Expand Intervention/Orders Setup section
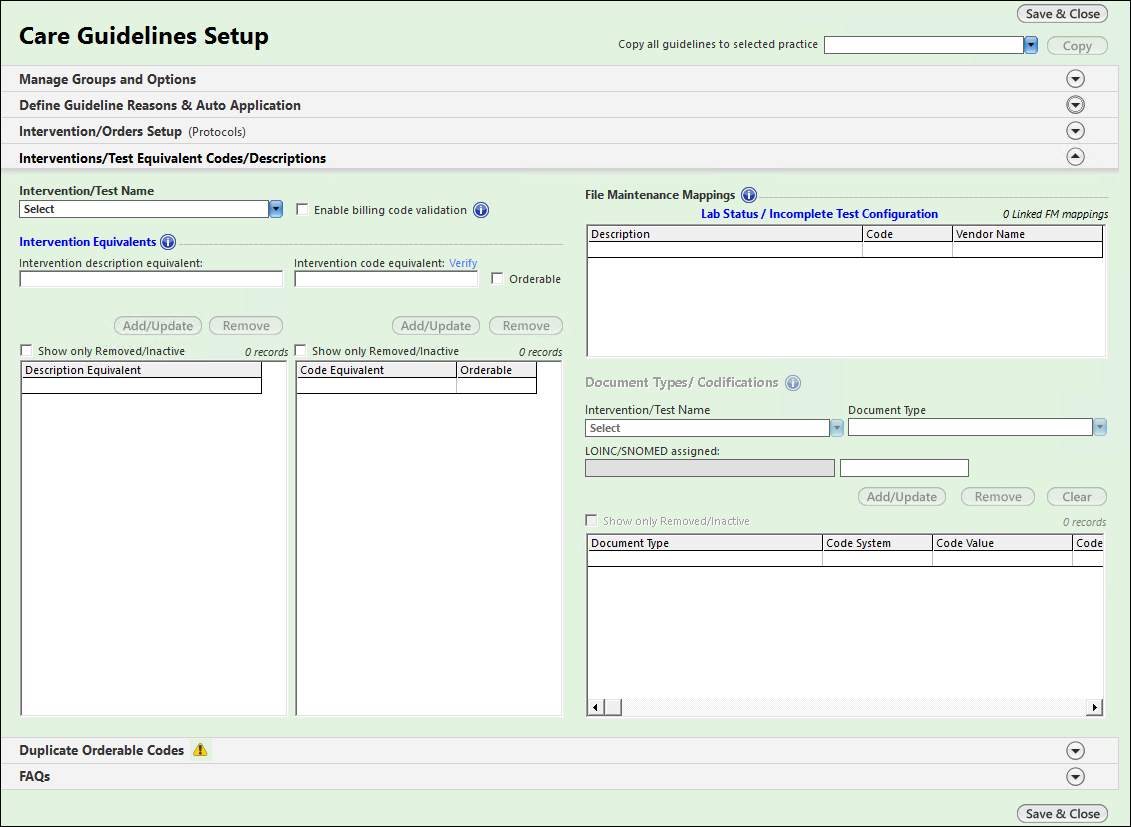This screenshot has height=827, width=1131. click(1075, 131)
